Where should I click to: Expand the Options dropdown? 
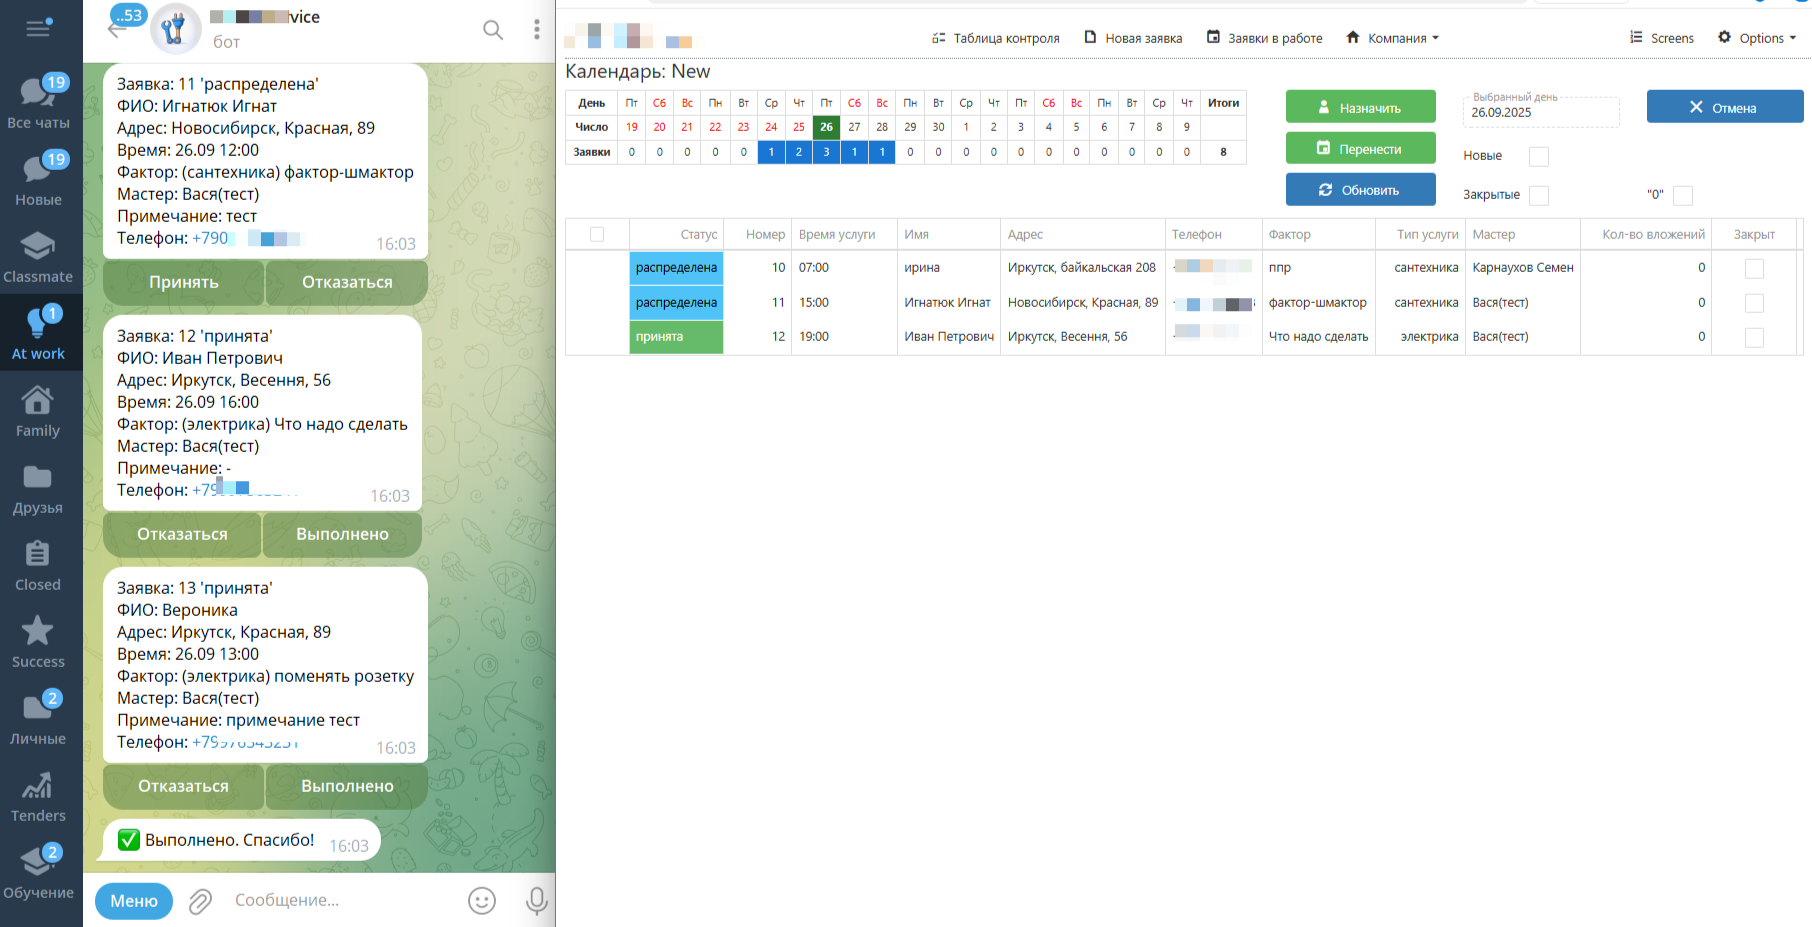pos(1757,38)
